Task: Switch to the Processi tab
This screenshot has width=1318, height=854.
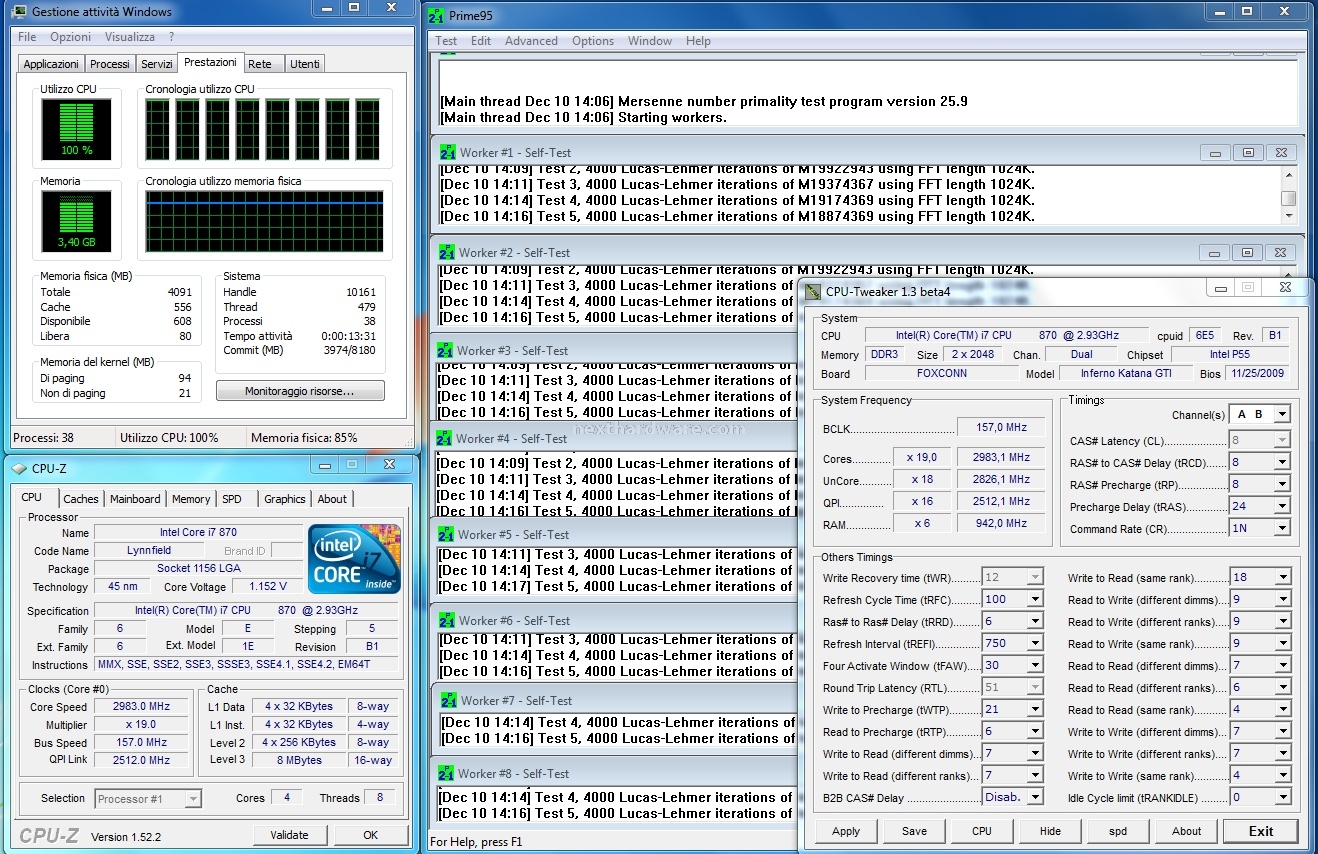Action: point(110,64)
